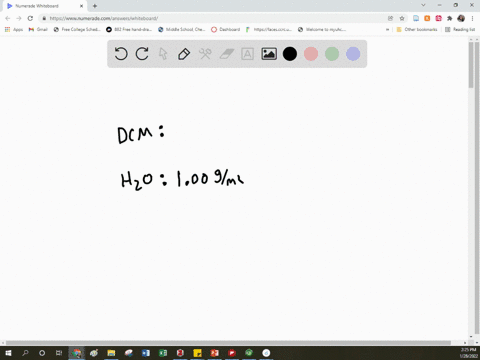Open 882 Free hand-dra bookmark
Screen dimensions: 480x360
pos(129,29)
